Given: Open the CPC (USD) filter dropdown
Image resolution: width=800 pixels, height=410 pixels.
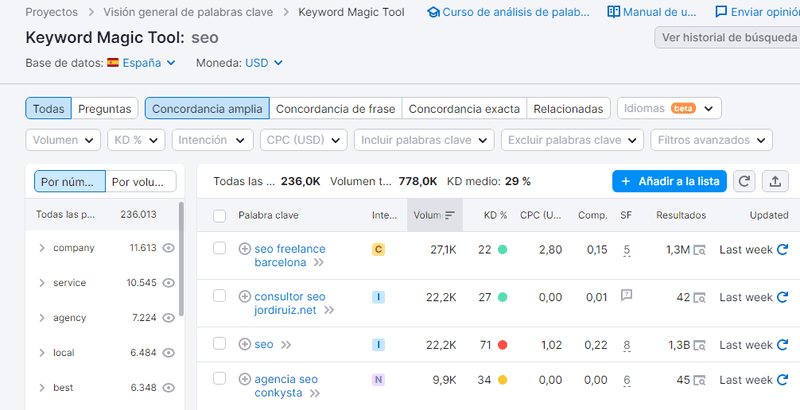Looking at the screenshot, I should [304, 140].
